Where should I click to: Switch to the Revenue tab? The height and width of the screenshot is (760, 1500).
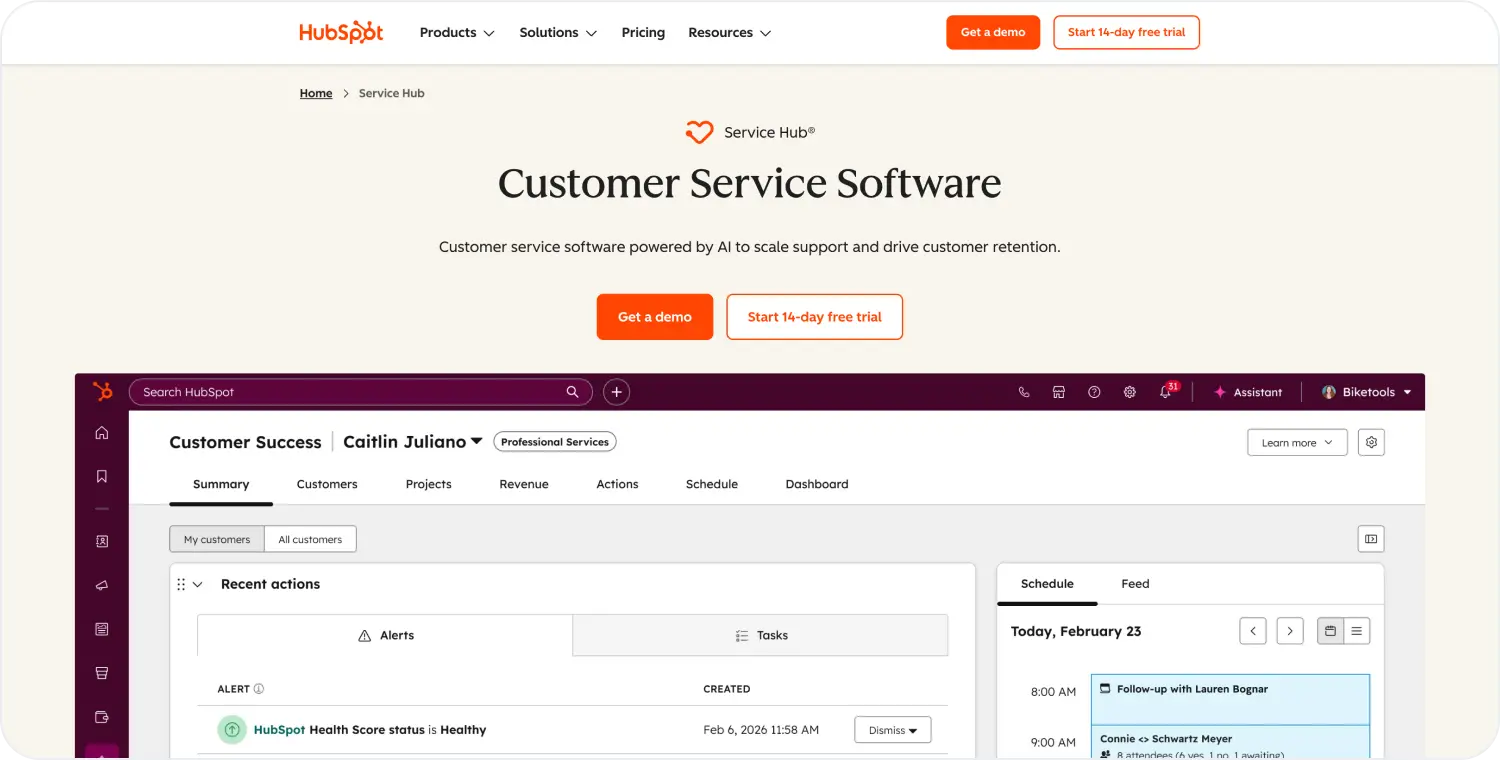click(524, 484)
